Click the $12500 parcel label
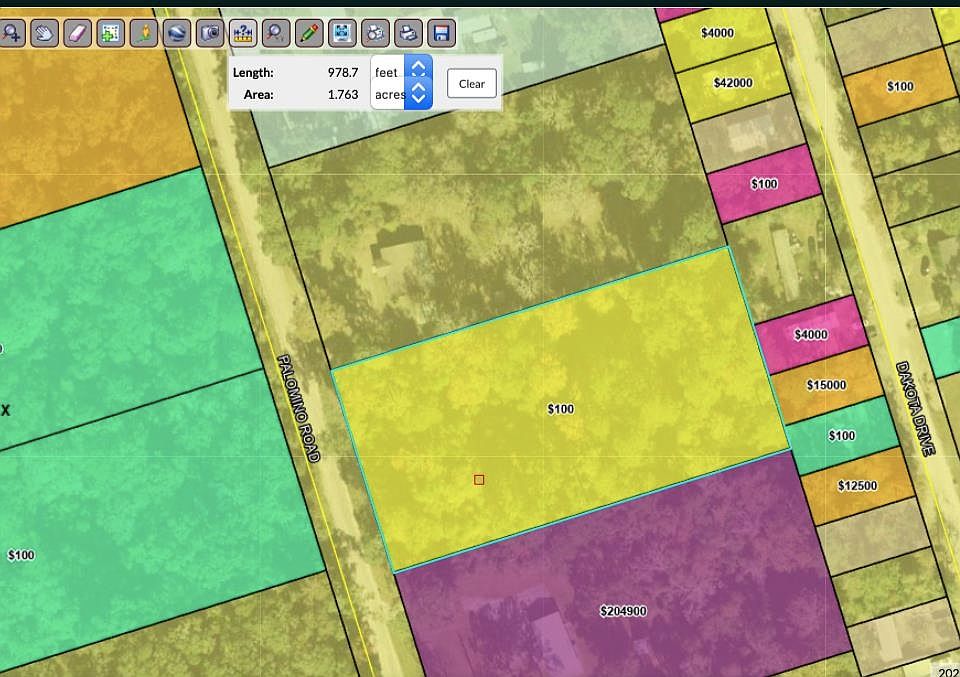 857,485
